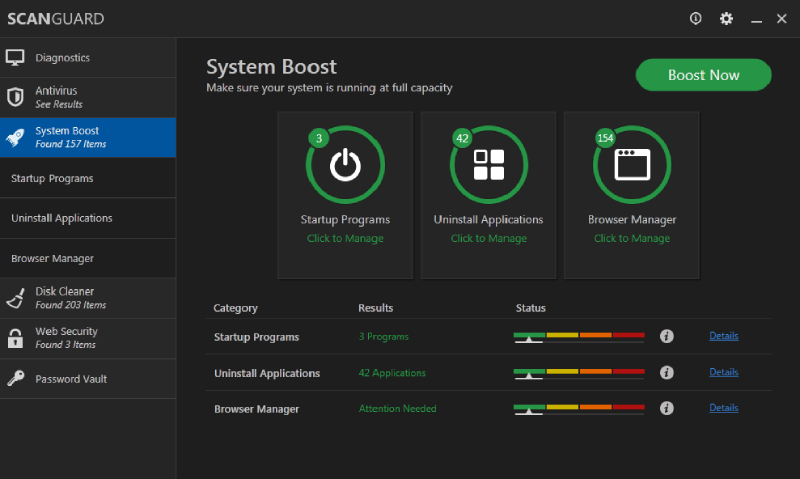Click the Uninstall Applications grid icon
The height and width of the screenshot is (479, 800).
point(489,165)
